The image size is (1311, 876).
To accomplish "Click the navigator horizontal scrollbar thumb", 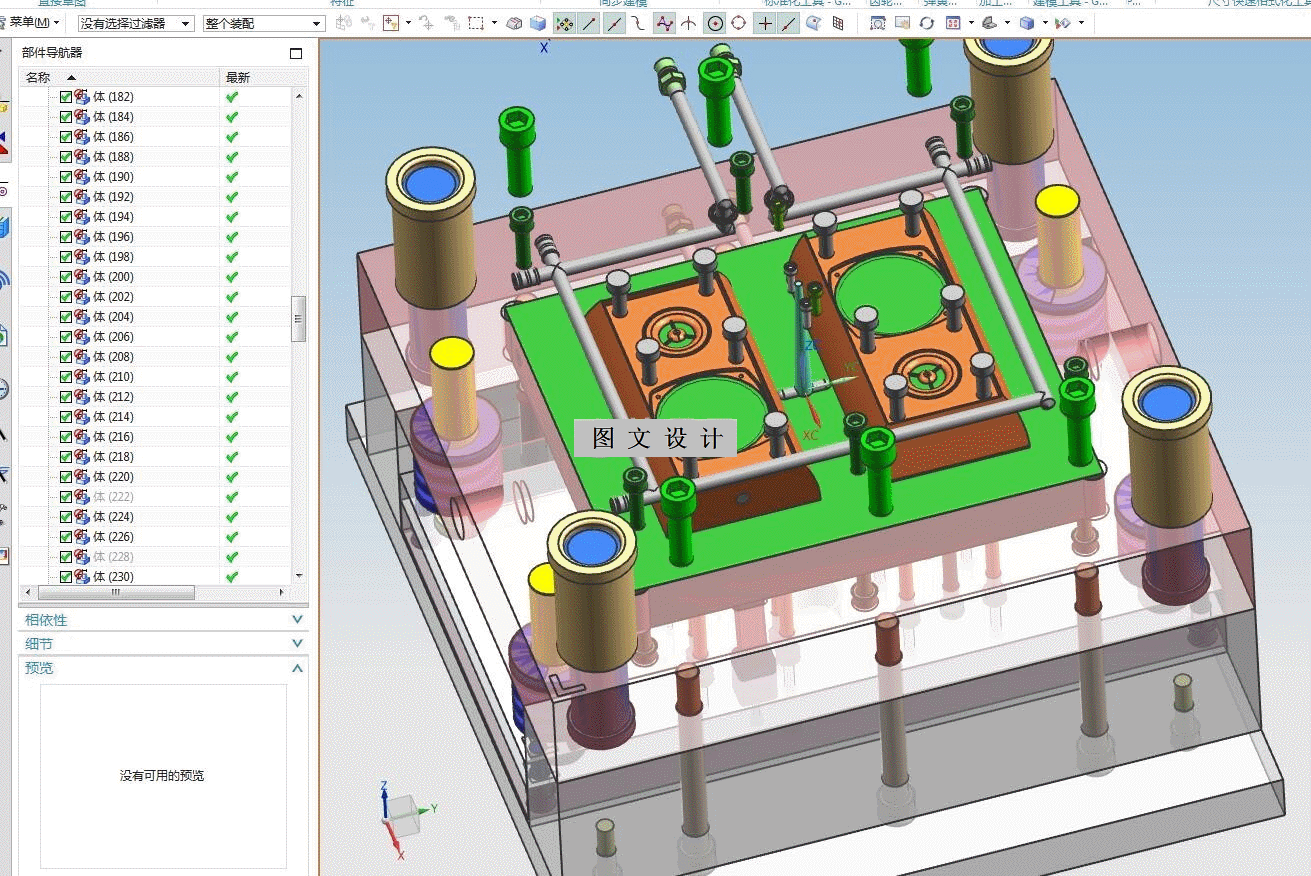I will pos(115,593).
